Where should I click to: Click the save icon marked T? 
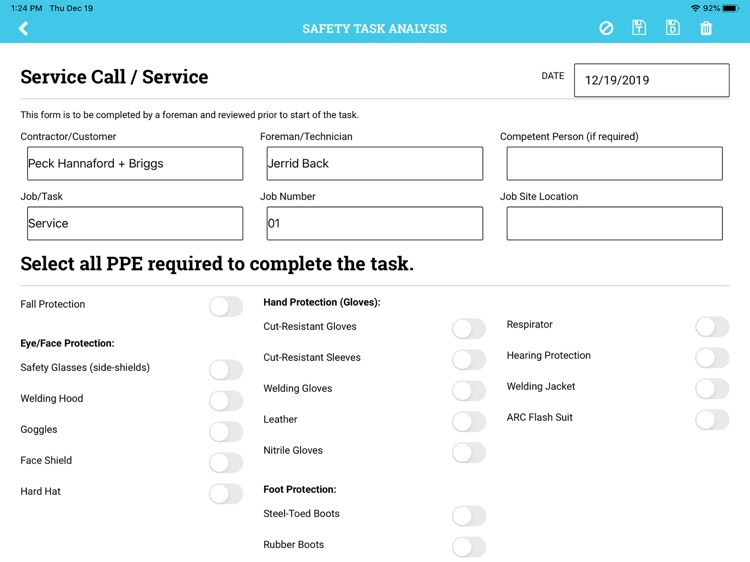640,28
